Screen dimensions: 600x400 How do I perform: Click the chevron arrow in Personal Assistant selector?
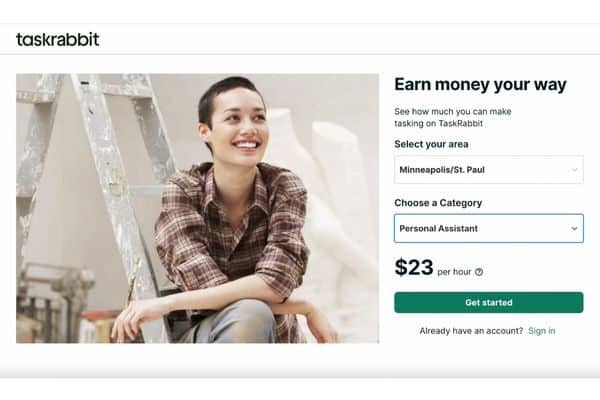point(574,229)
